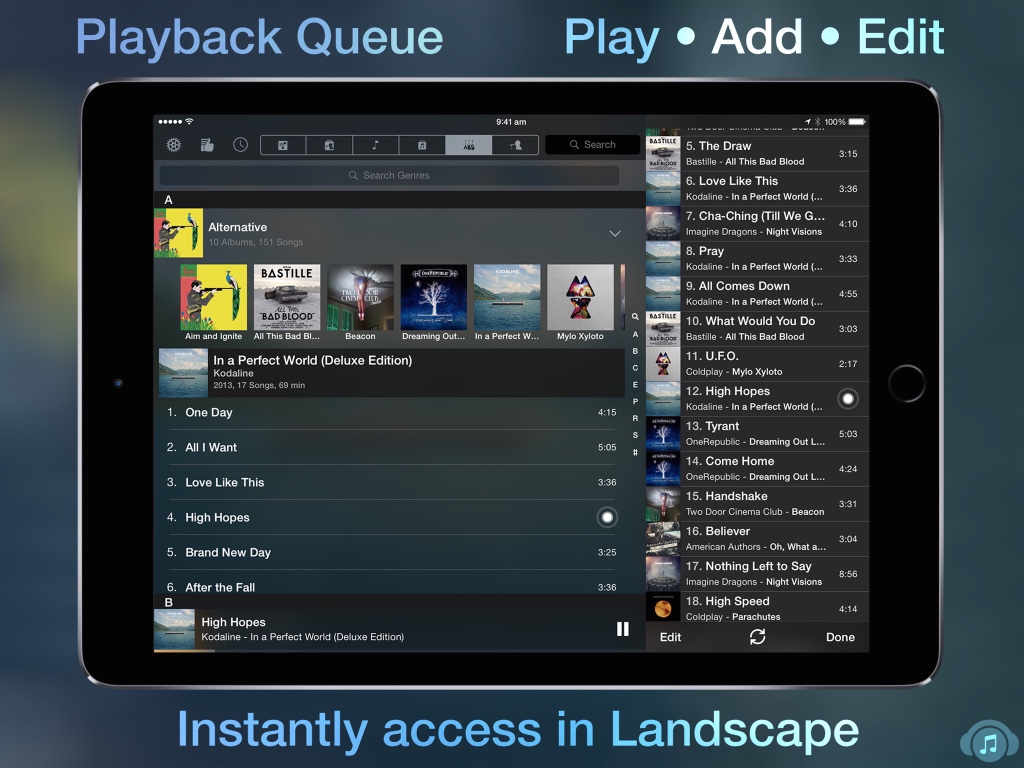Select the highlighted genres tab
1024x768 pixels.
[x=468, y=145]
